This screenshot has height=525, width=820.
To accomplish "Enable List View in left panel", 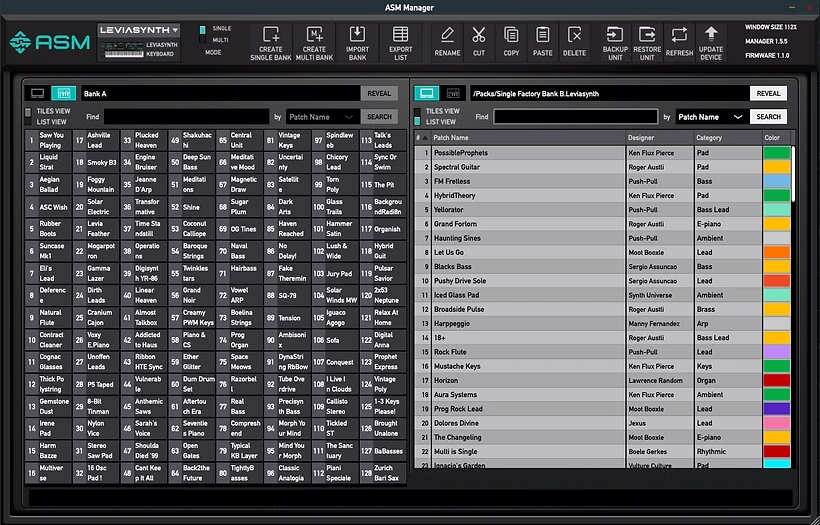I will point(28,122).
